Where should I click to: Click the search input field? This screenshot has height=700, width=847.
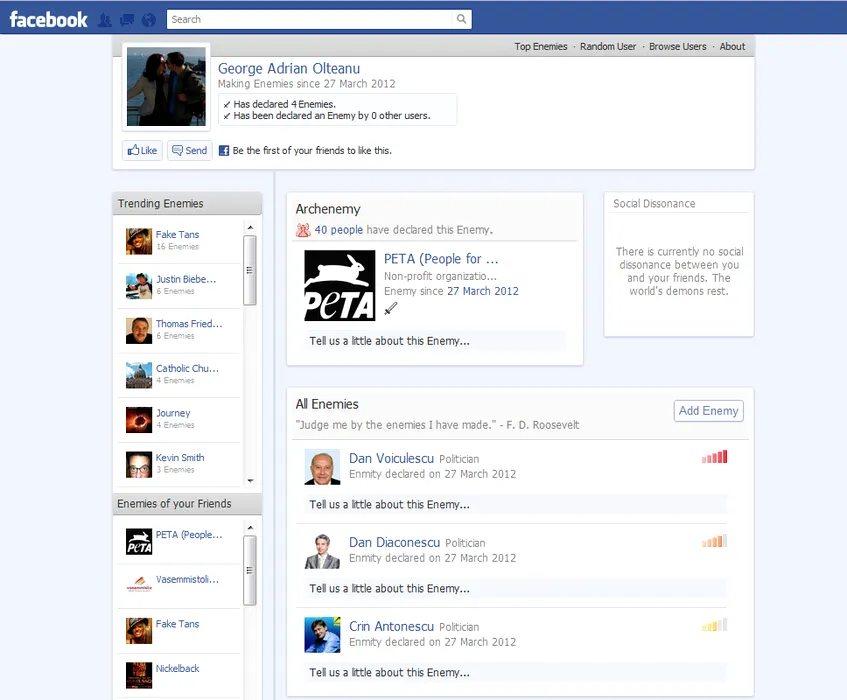point(310,19)
